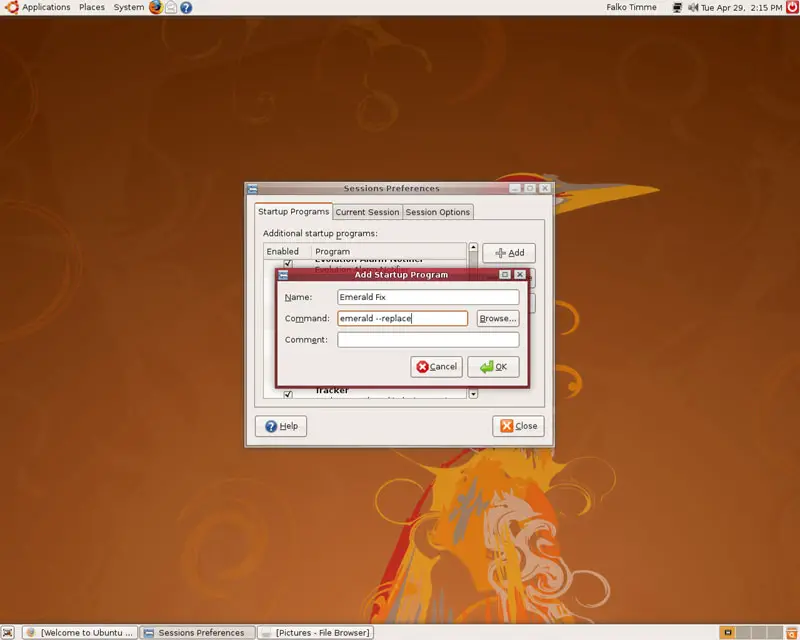Click the Ubuntu logo beside Applications

11,7
